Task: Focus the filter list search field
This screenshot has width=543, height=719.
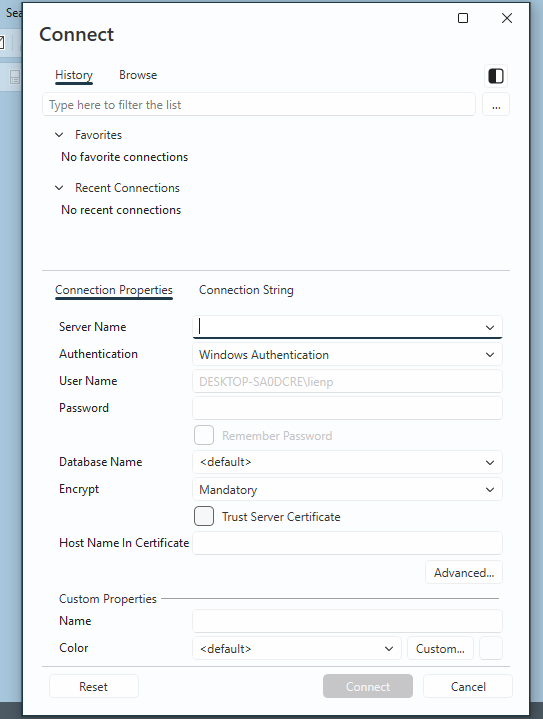Action: tap(259, 105)
